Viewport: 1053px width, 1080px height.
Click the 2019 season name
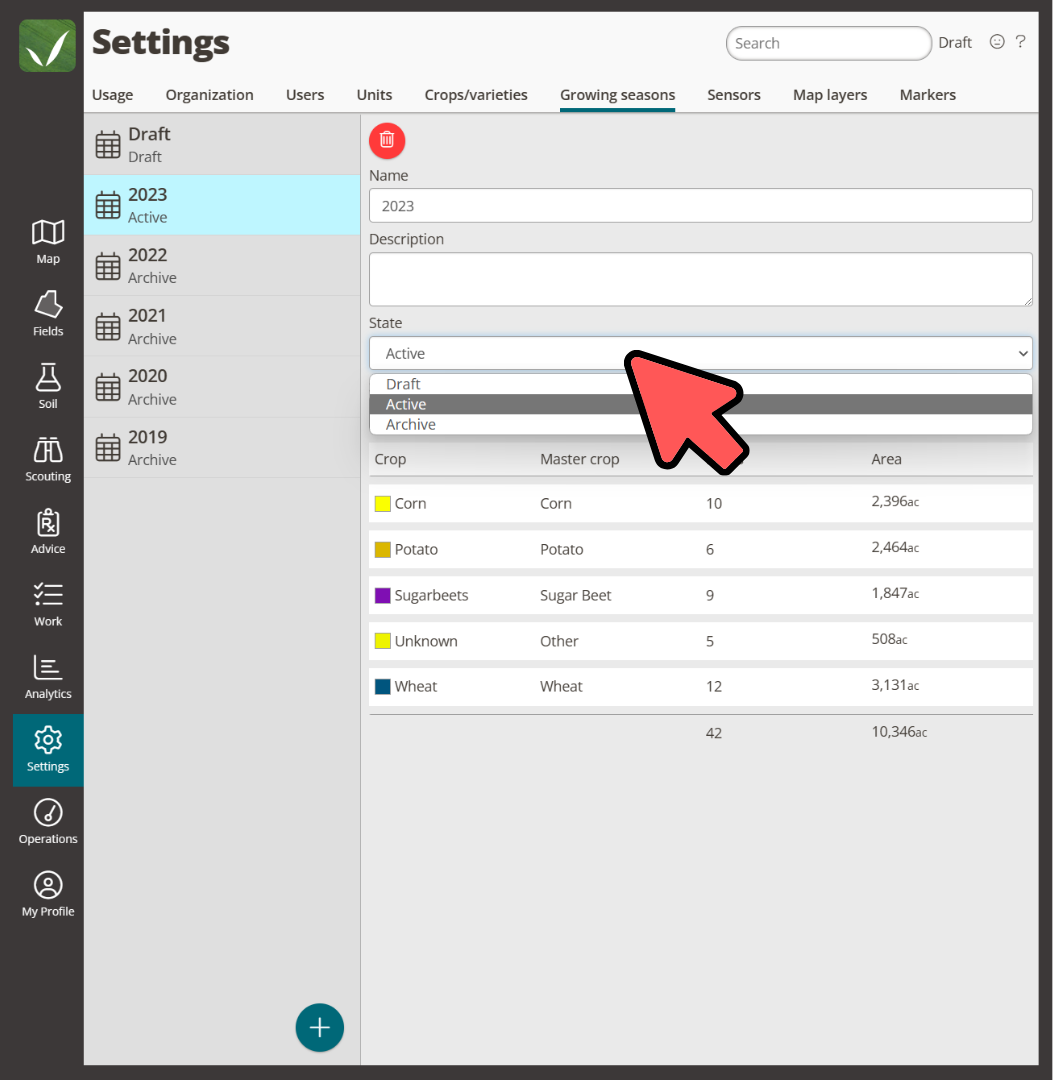(147, 437)
